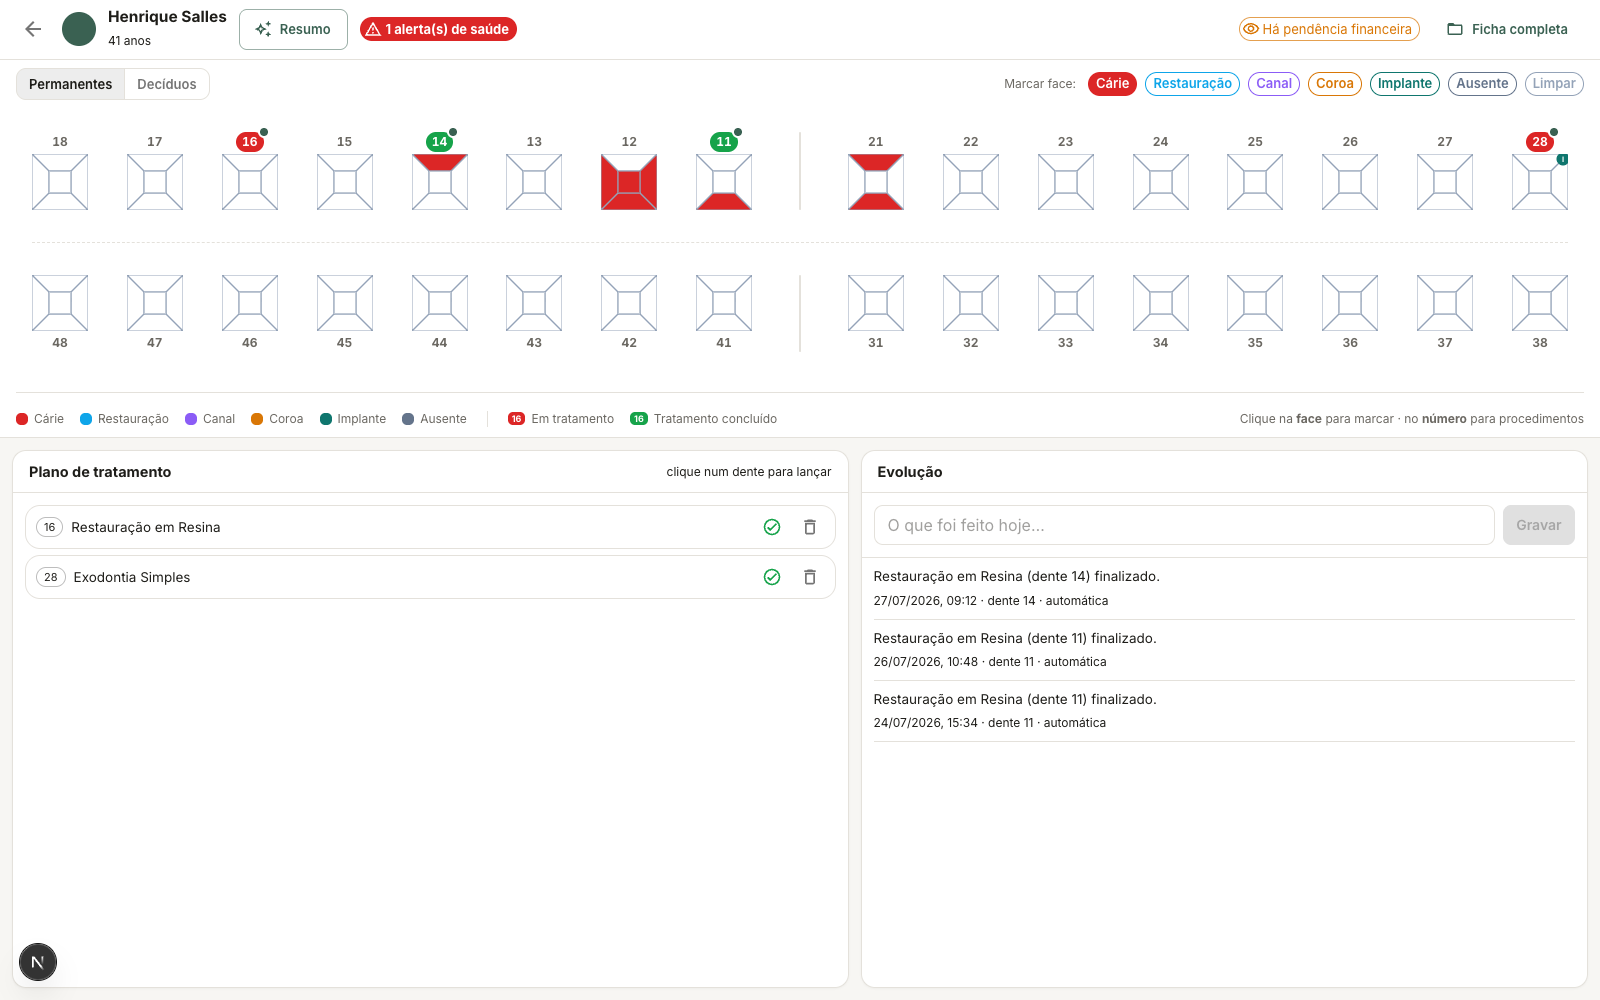Click tooth number 46 label

point(250,343)
